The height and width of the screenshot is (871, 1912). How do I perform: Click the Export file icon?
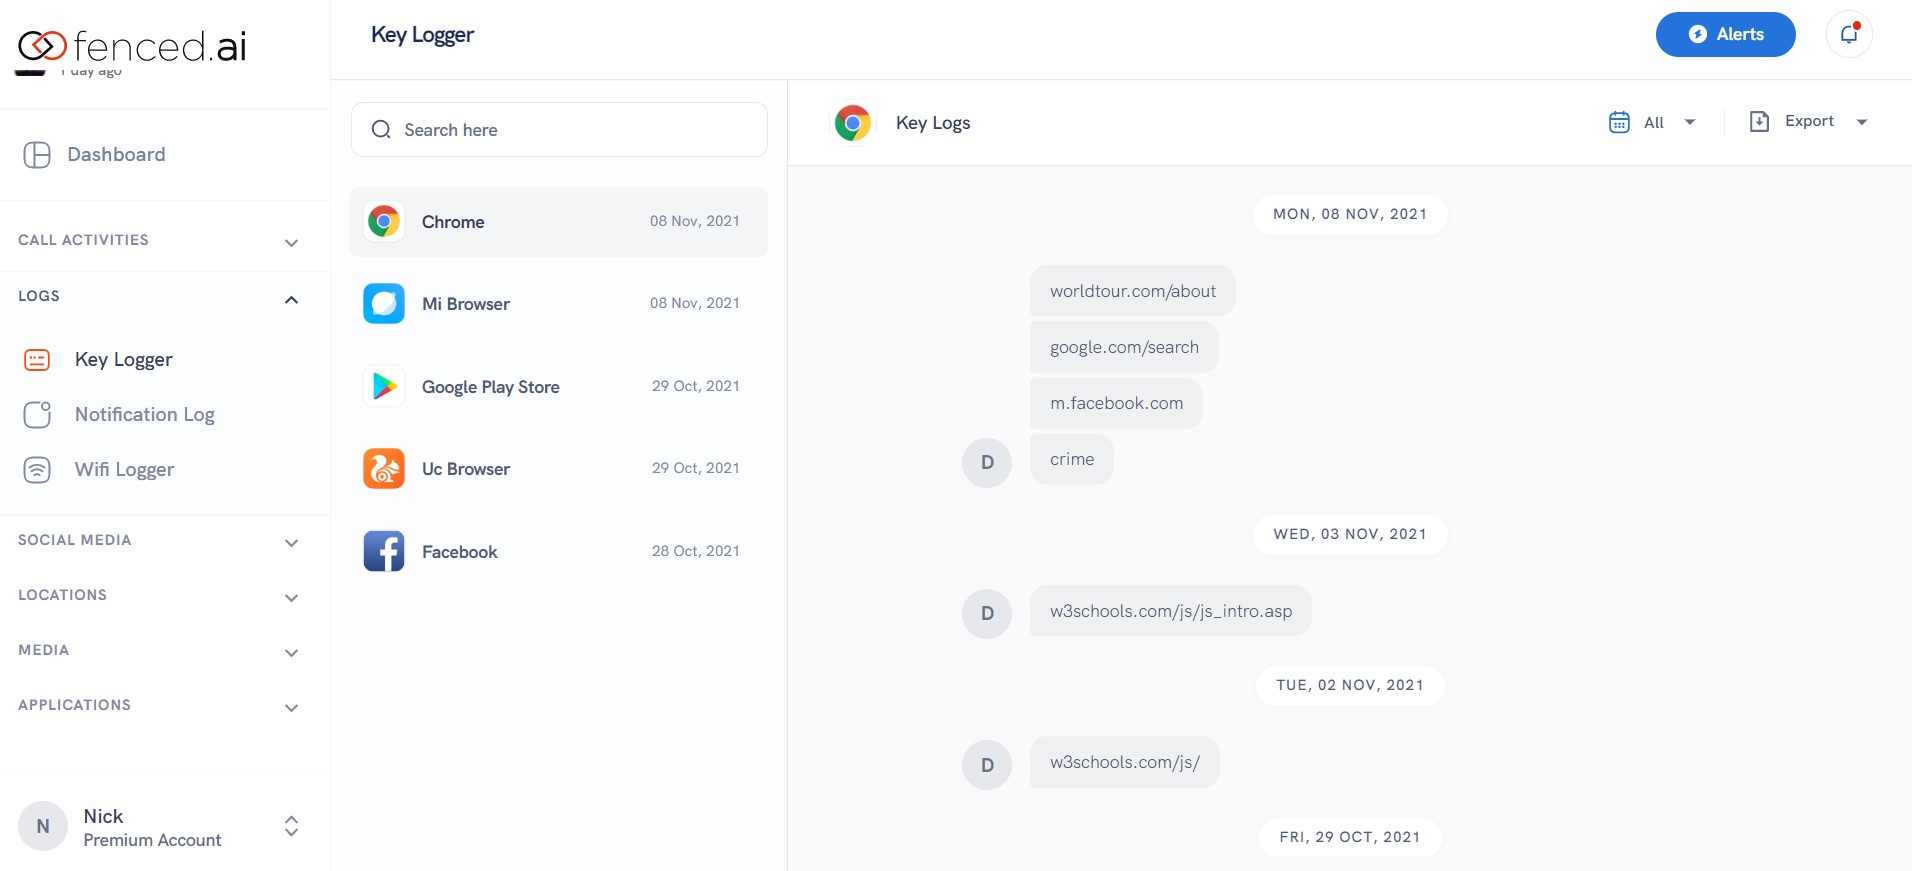1759,122
